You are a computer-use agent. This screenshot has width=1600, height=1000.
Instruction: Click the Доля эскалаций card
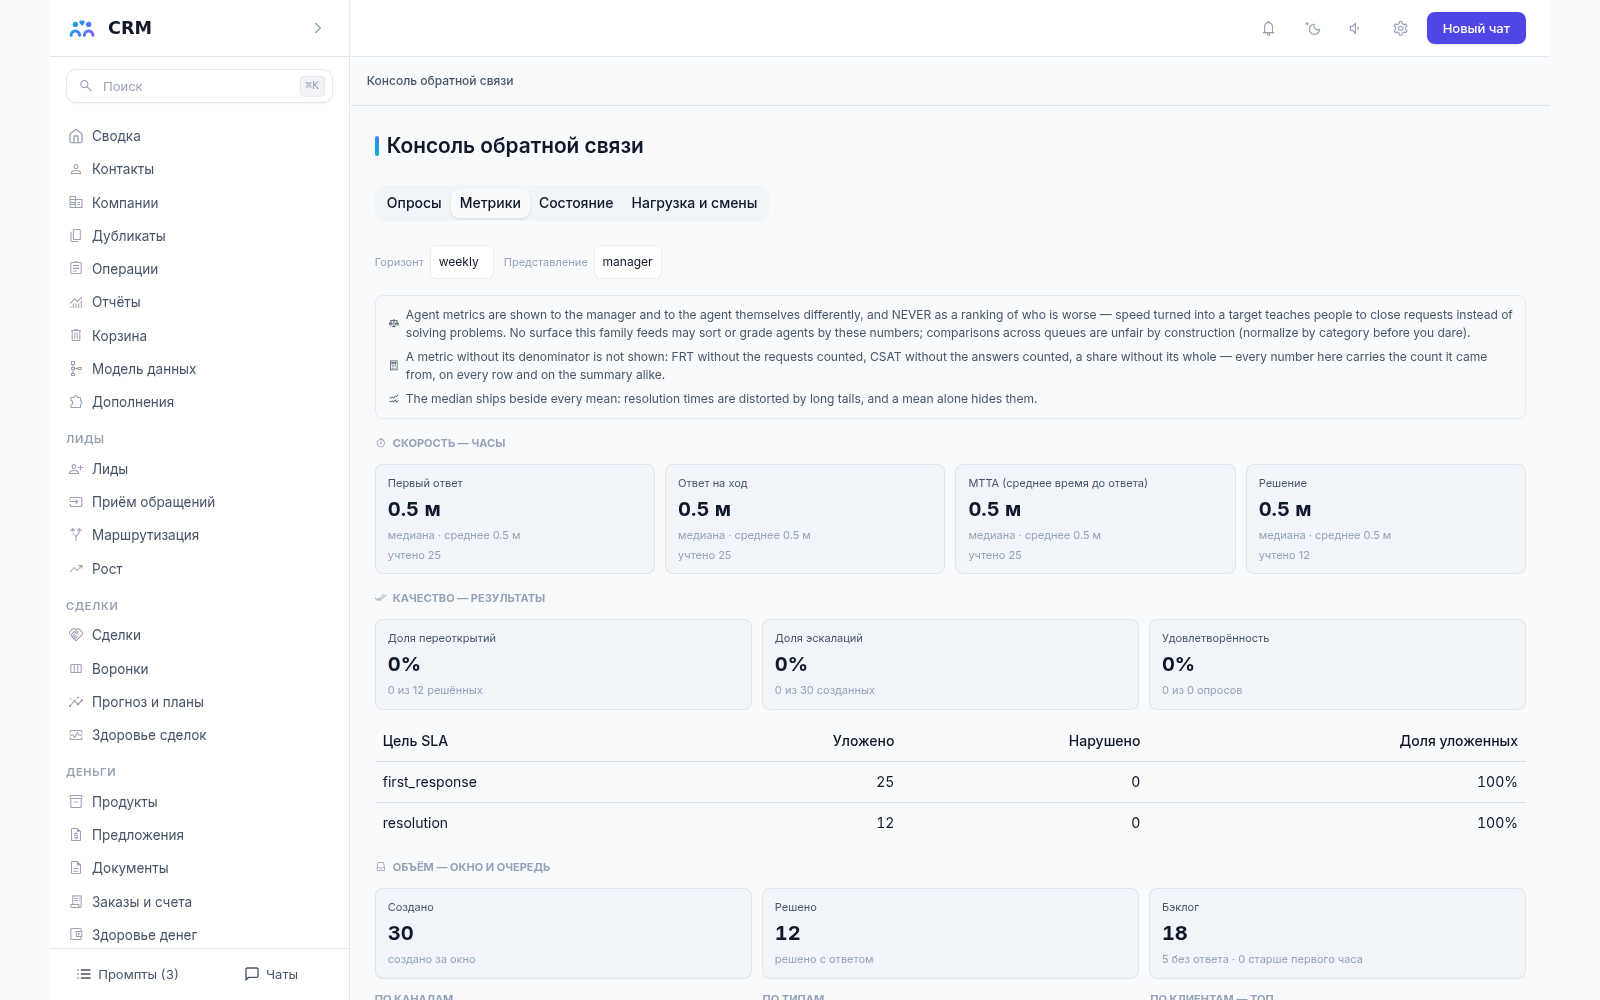click(950, 664)
